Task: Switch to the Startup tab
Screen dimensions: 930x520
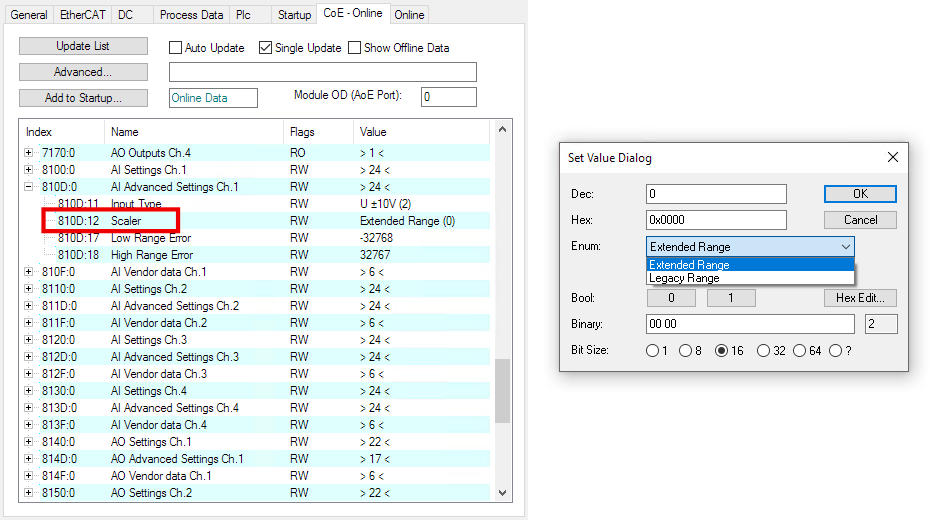Action: [294, 15]
